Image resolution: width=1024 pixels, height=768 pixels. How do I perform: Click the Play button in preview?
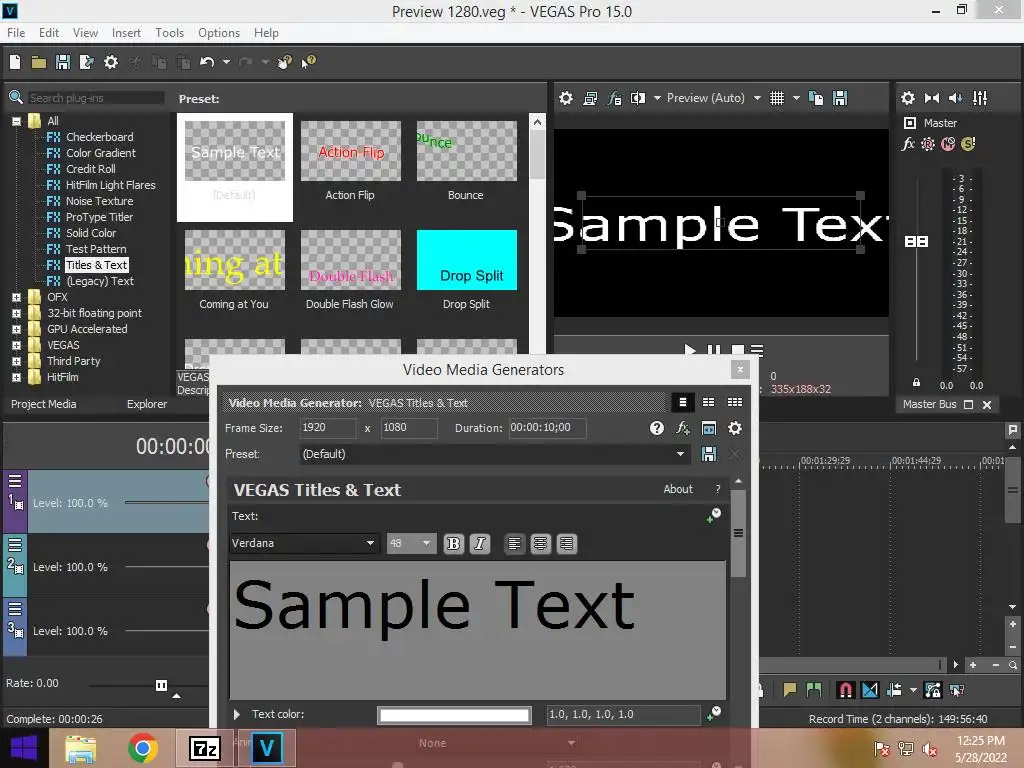click(x=690, y=350)
